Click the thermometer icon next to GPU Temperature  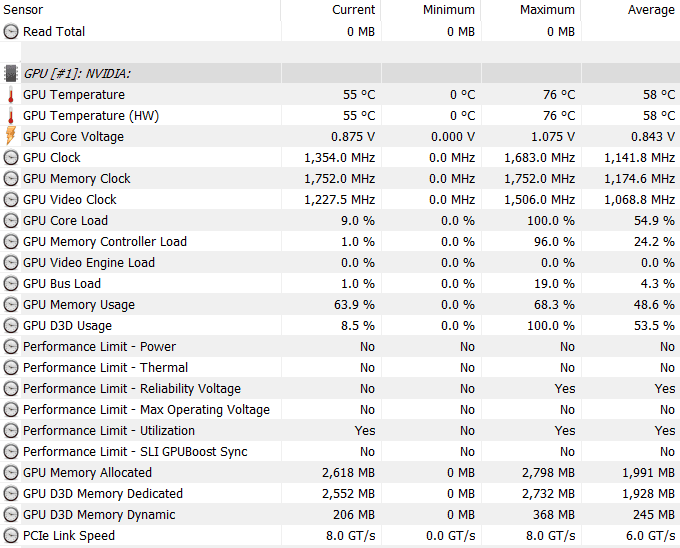point(11,95)
